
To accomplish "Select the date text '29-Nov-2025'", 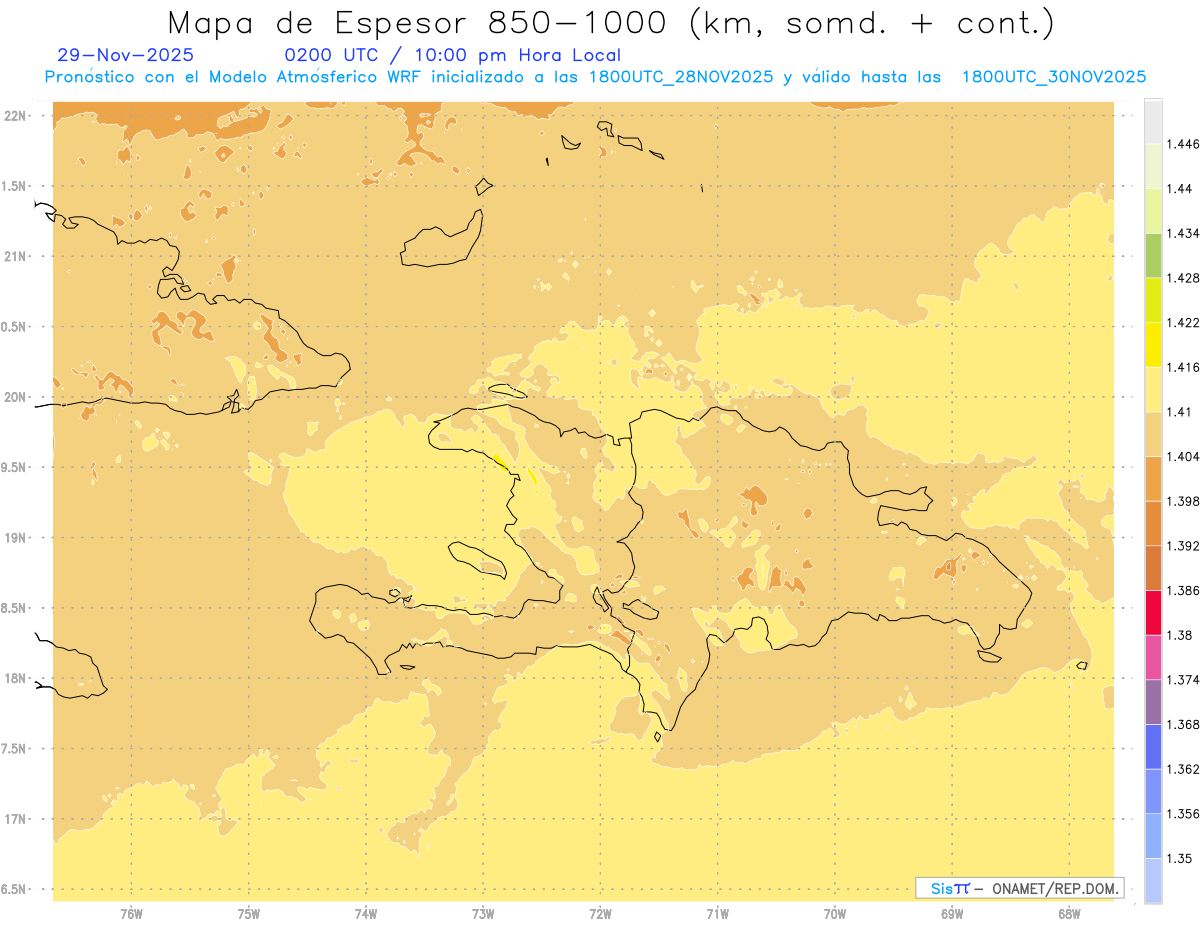I will point(126,55).
